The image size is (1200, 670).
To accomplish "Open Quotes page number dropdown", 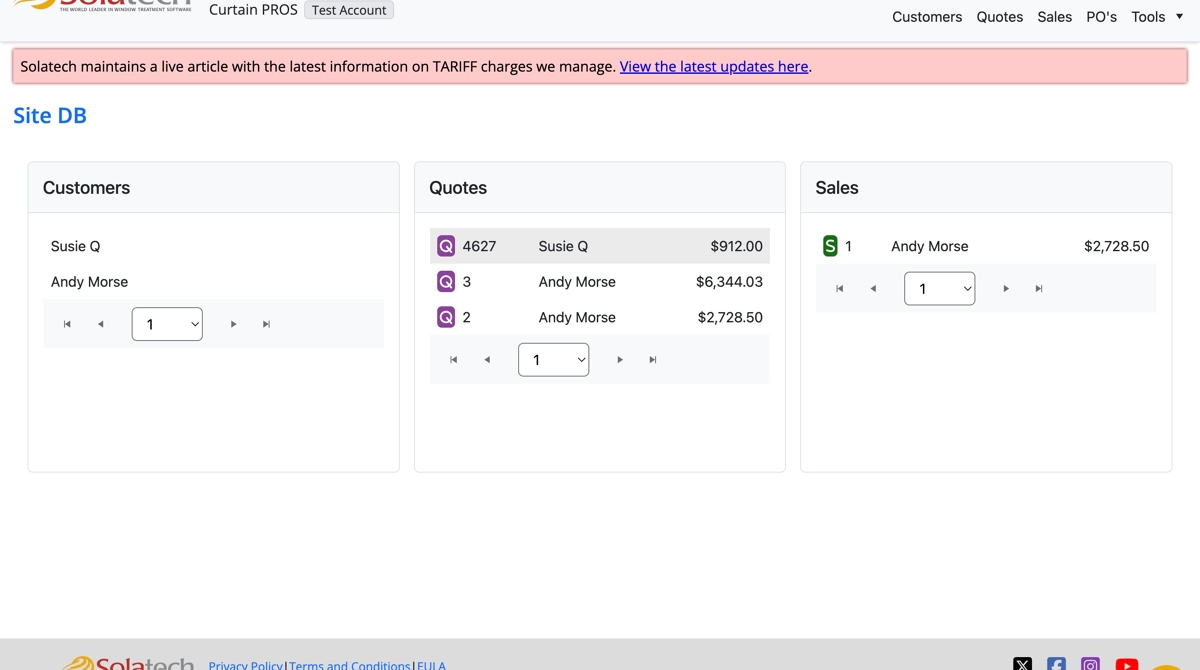I will click(x=553, y=360).
